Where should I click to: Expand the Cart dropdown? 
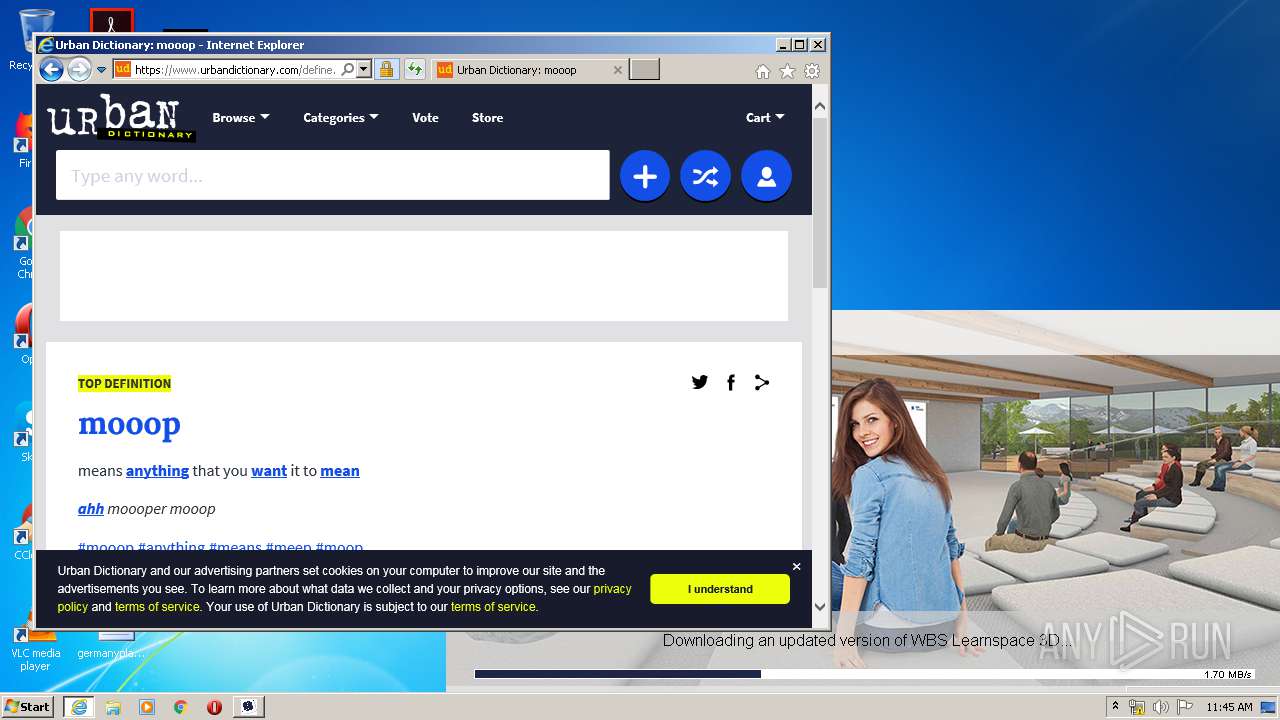(765, 117)
